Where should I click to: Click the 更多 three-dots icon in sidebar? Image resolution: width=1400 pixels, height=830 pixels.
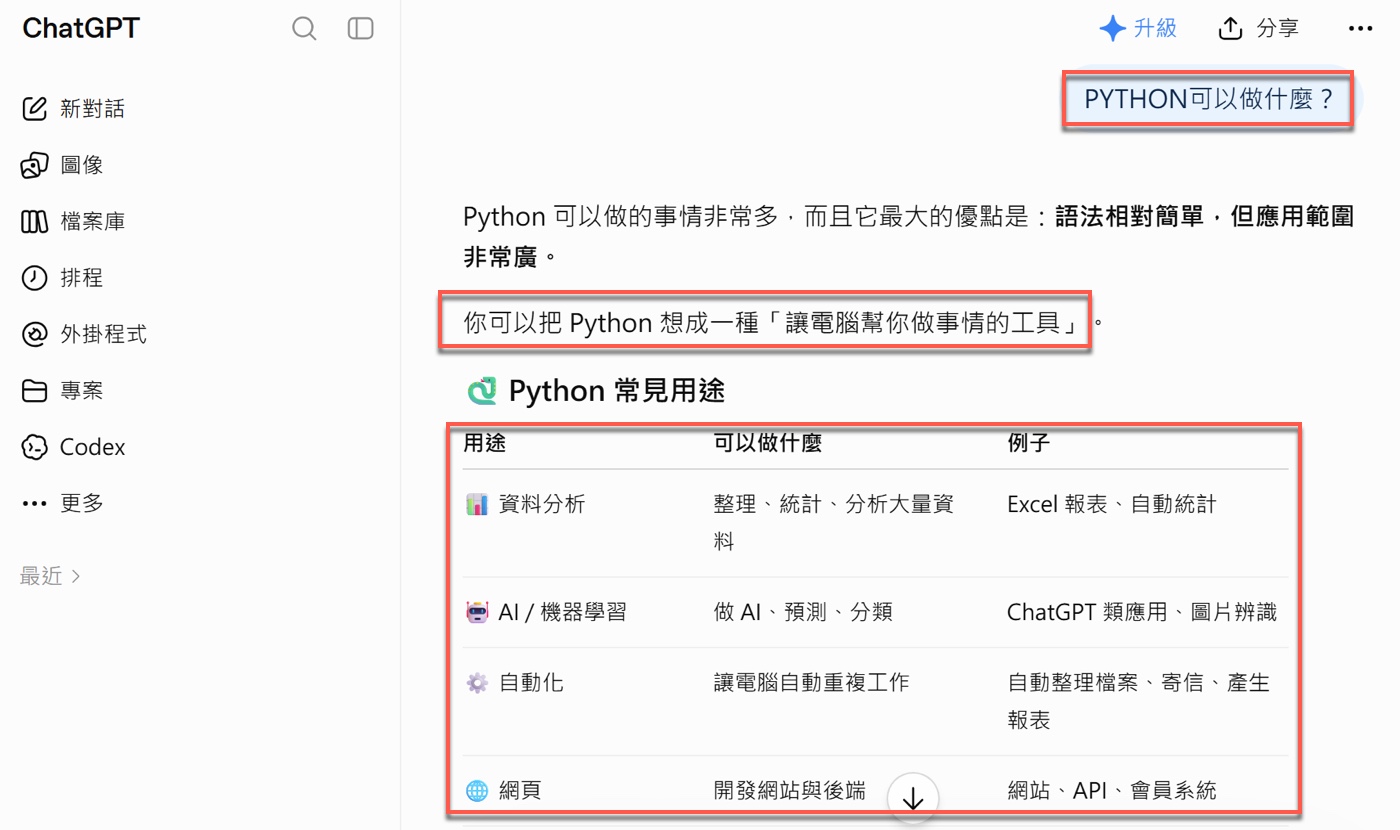pyautogui.click(x=34, y=503)
